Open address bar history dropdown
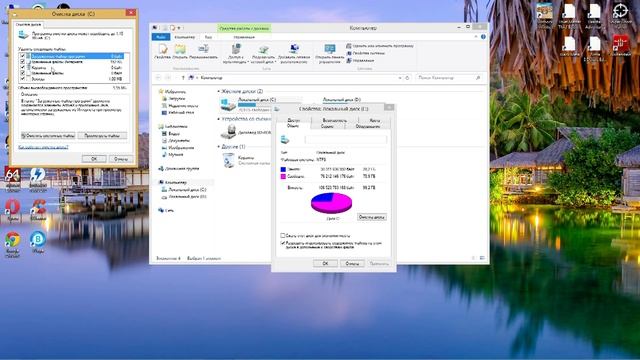640x360 pixels. click(400, 78)
